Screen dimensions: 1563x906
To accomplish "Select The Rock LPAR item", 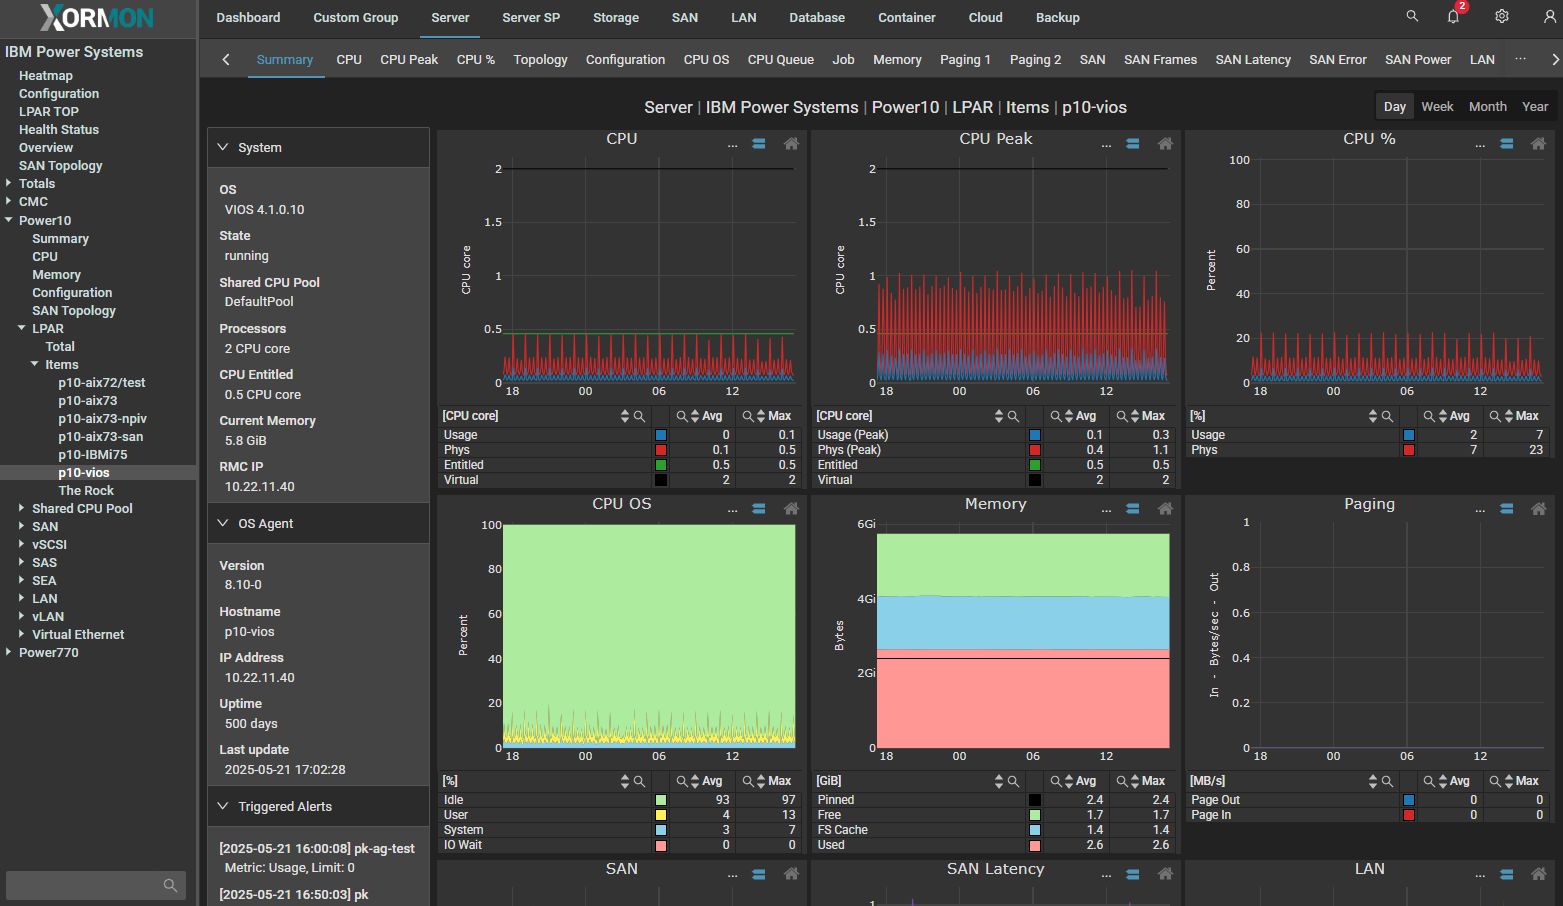I will 86,490.
